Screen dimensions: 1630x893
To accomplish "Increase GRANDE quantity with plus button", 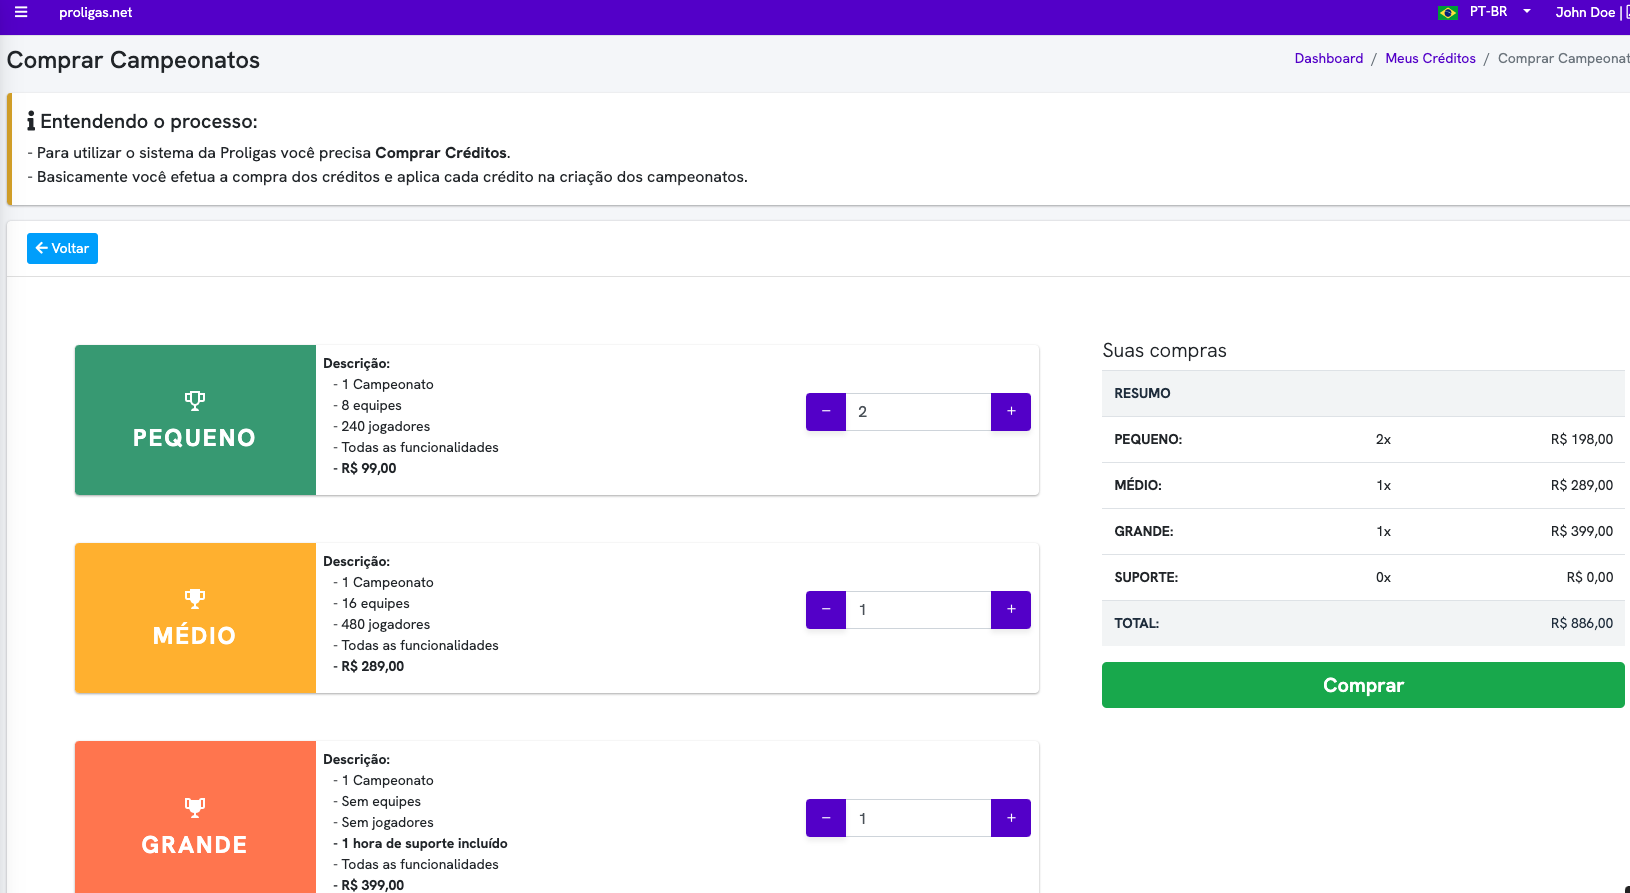I will (1011, 818).
